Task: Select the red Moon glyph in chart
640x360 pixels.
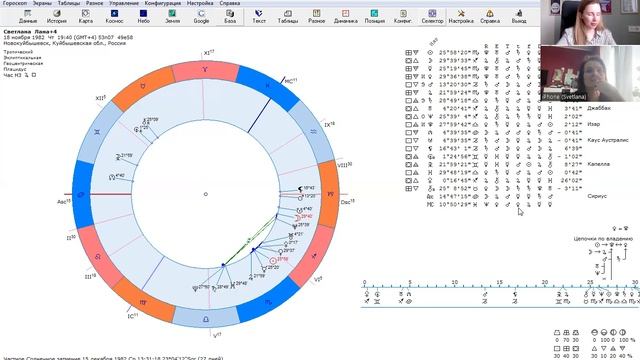Action: (298, 218)
